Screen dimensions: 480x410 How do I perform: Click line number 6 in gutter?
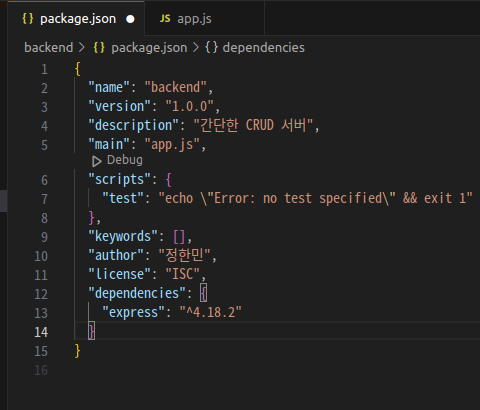coord(44,180)
